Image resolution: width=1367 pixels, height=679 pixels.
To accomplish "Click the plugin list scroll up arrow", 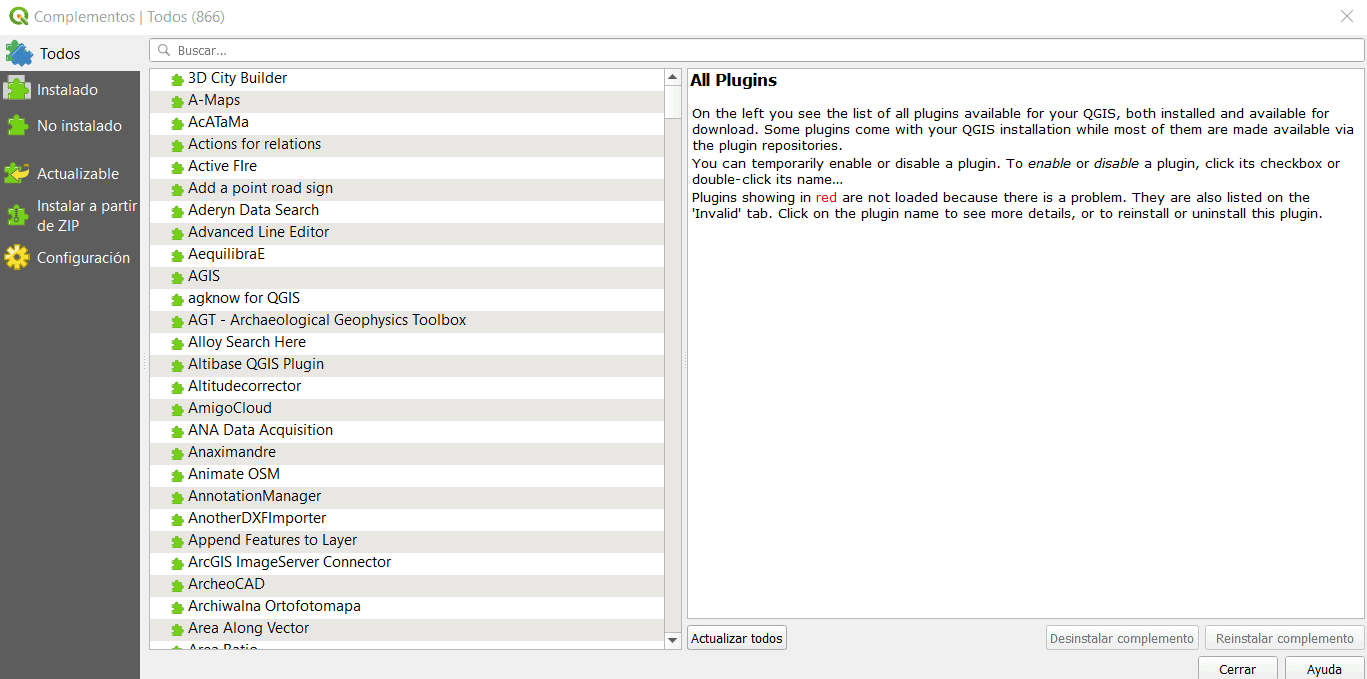I will 672,77.
